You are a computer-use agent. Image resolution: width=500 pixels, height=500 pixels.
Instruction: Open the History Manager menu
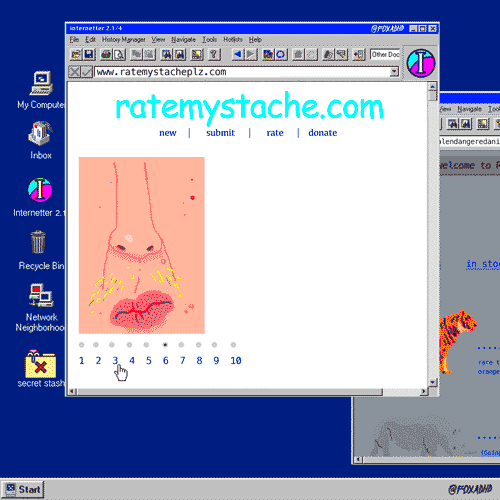coord(123,40)
